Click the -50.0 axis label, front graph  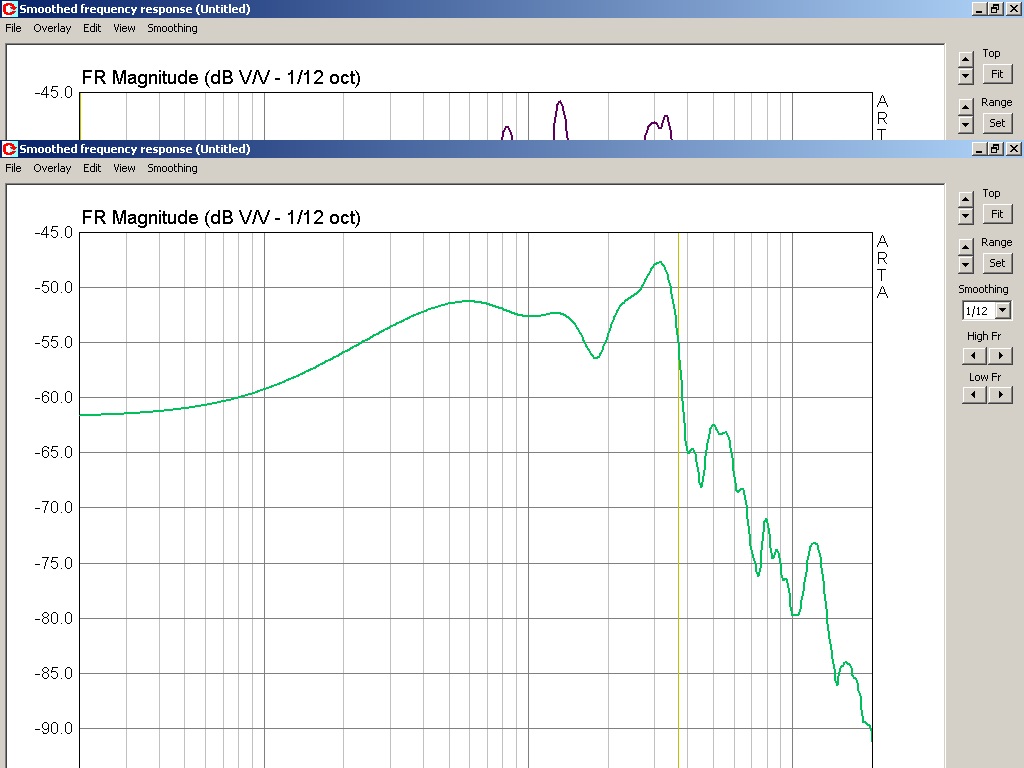[54, 287]
